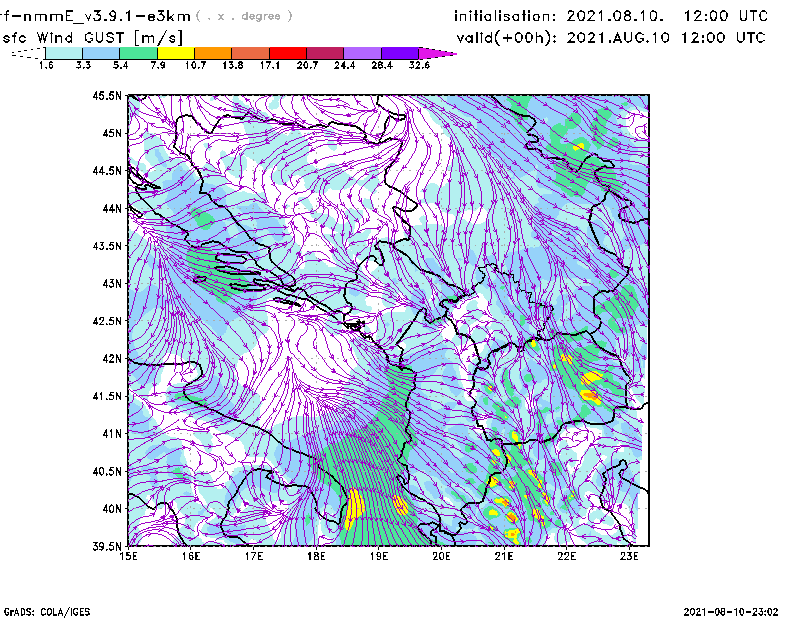Click the '15E' longitude label
Screen dimensions: 800x618
129,556
